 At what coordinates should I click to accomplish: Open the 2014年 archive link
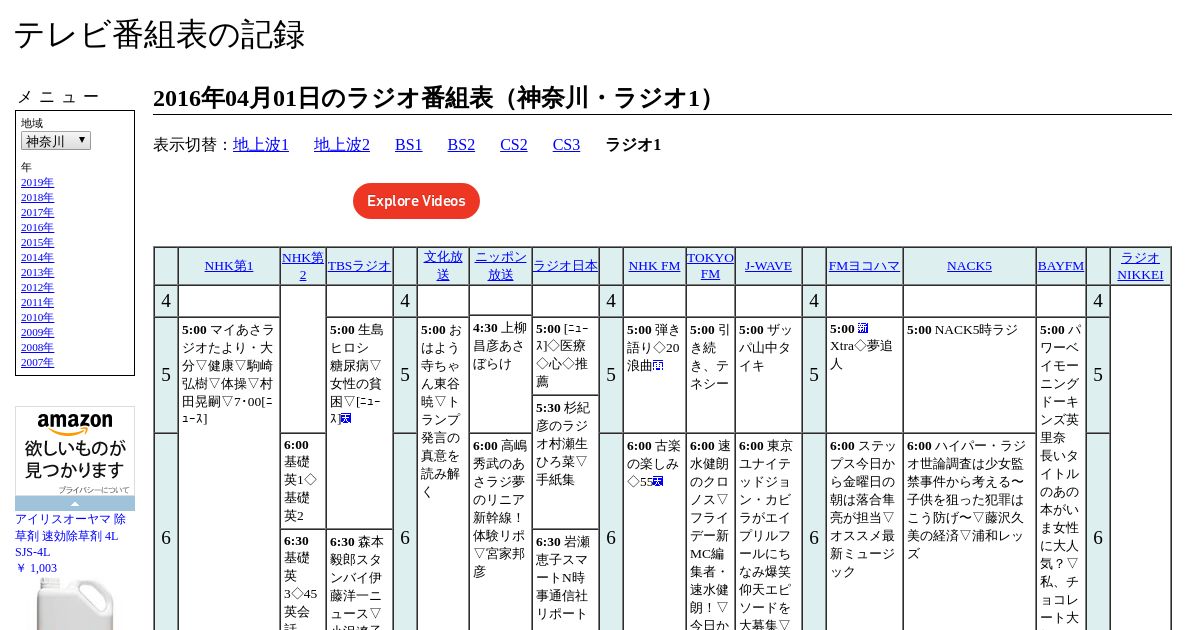pos(37,258)
